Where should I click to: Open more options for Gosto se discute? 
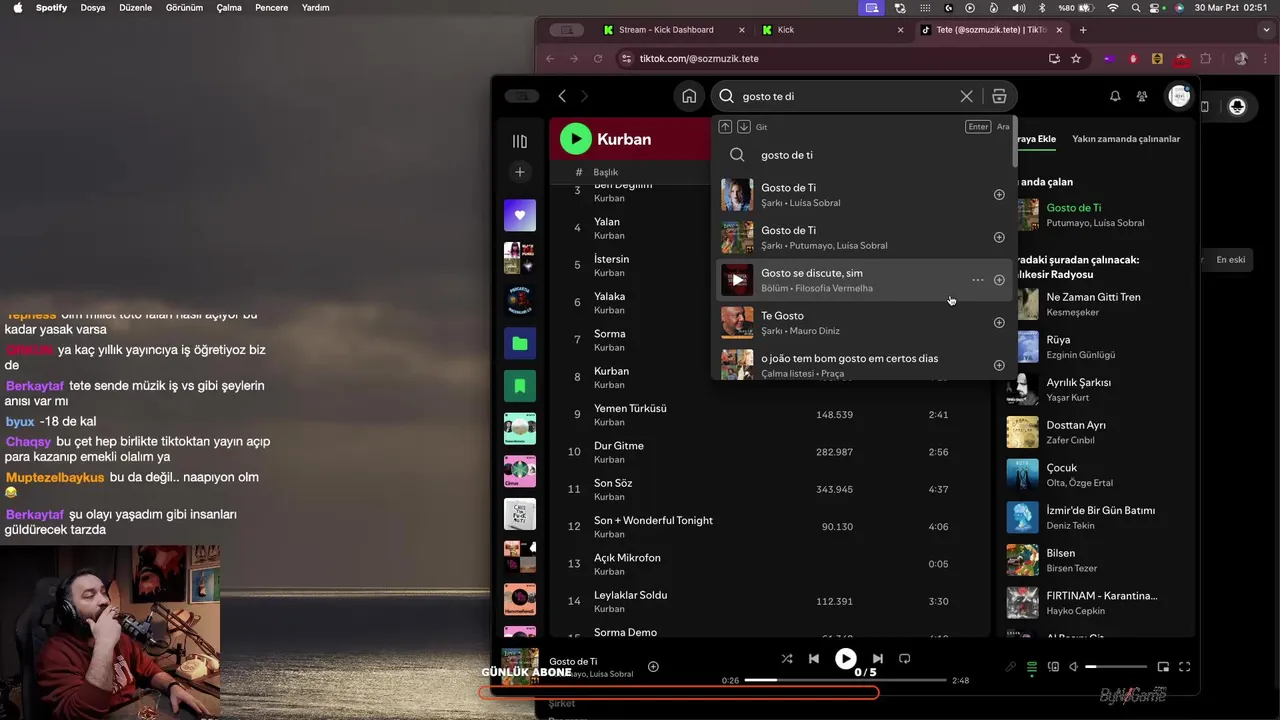977,280
